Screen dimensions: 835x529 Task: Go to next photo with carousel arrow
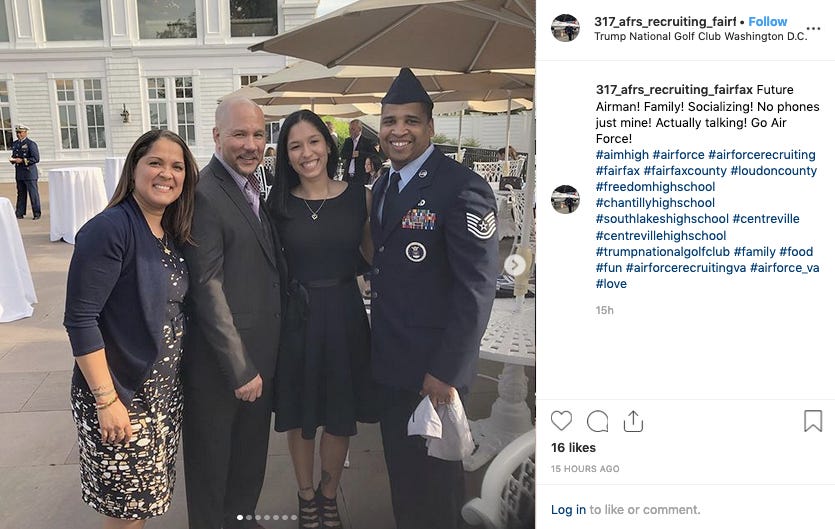point(514,265)
